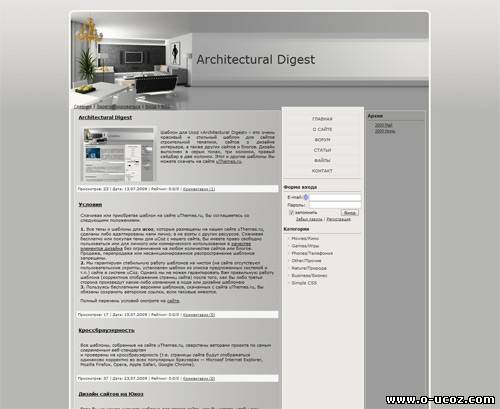Open the Architectural Digest post thumbnail
The image size is (500, 409).
click(x=118, y=154)
